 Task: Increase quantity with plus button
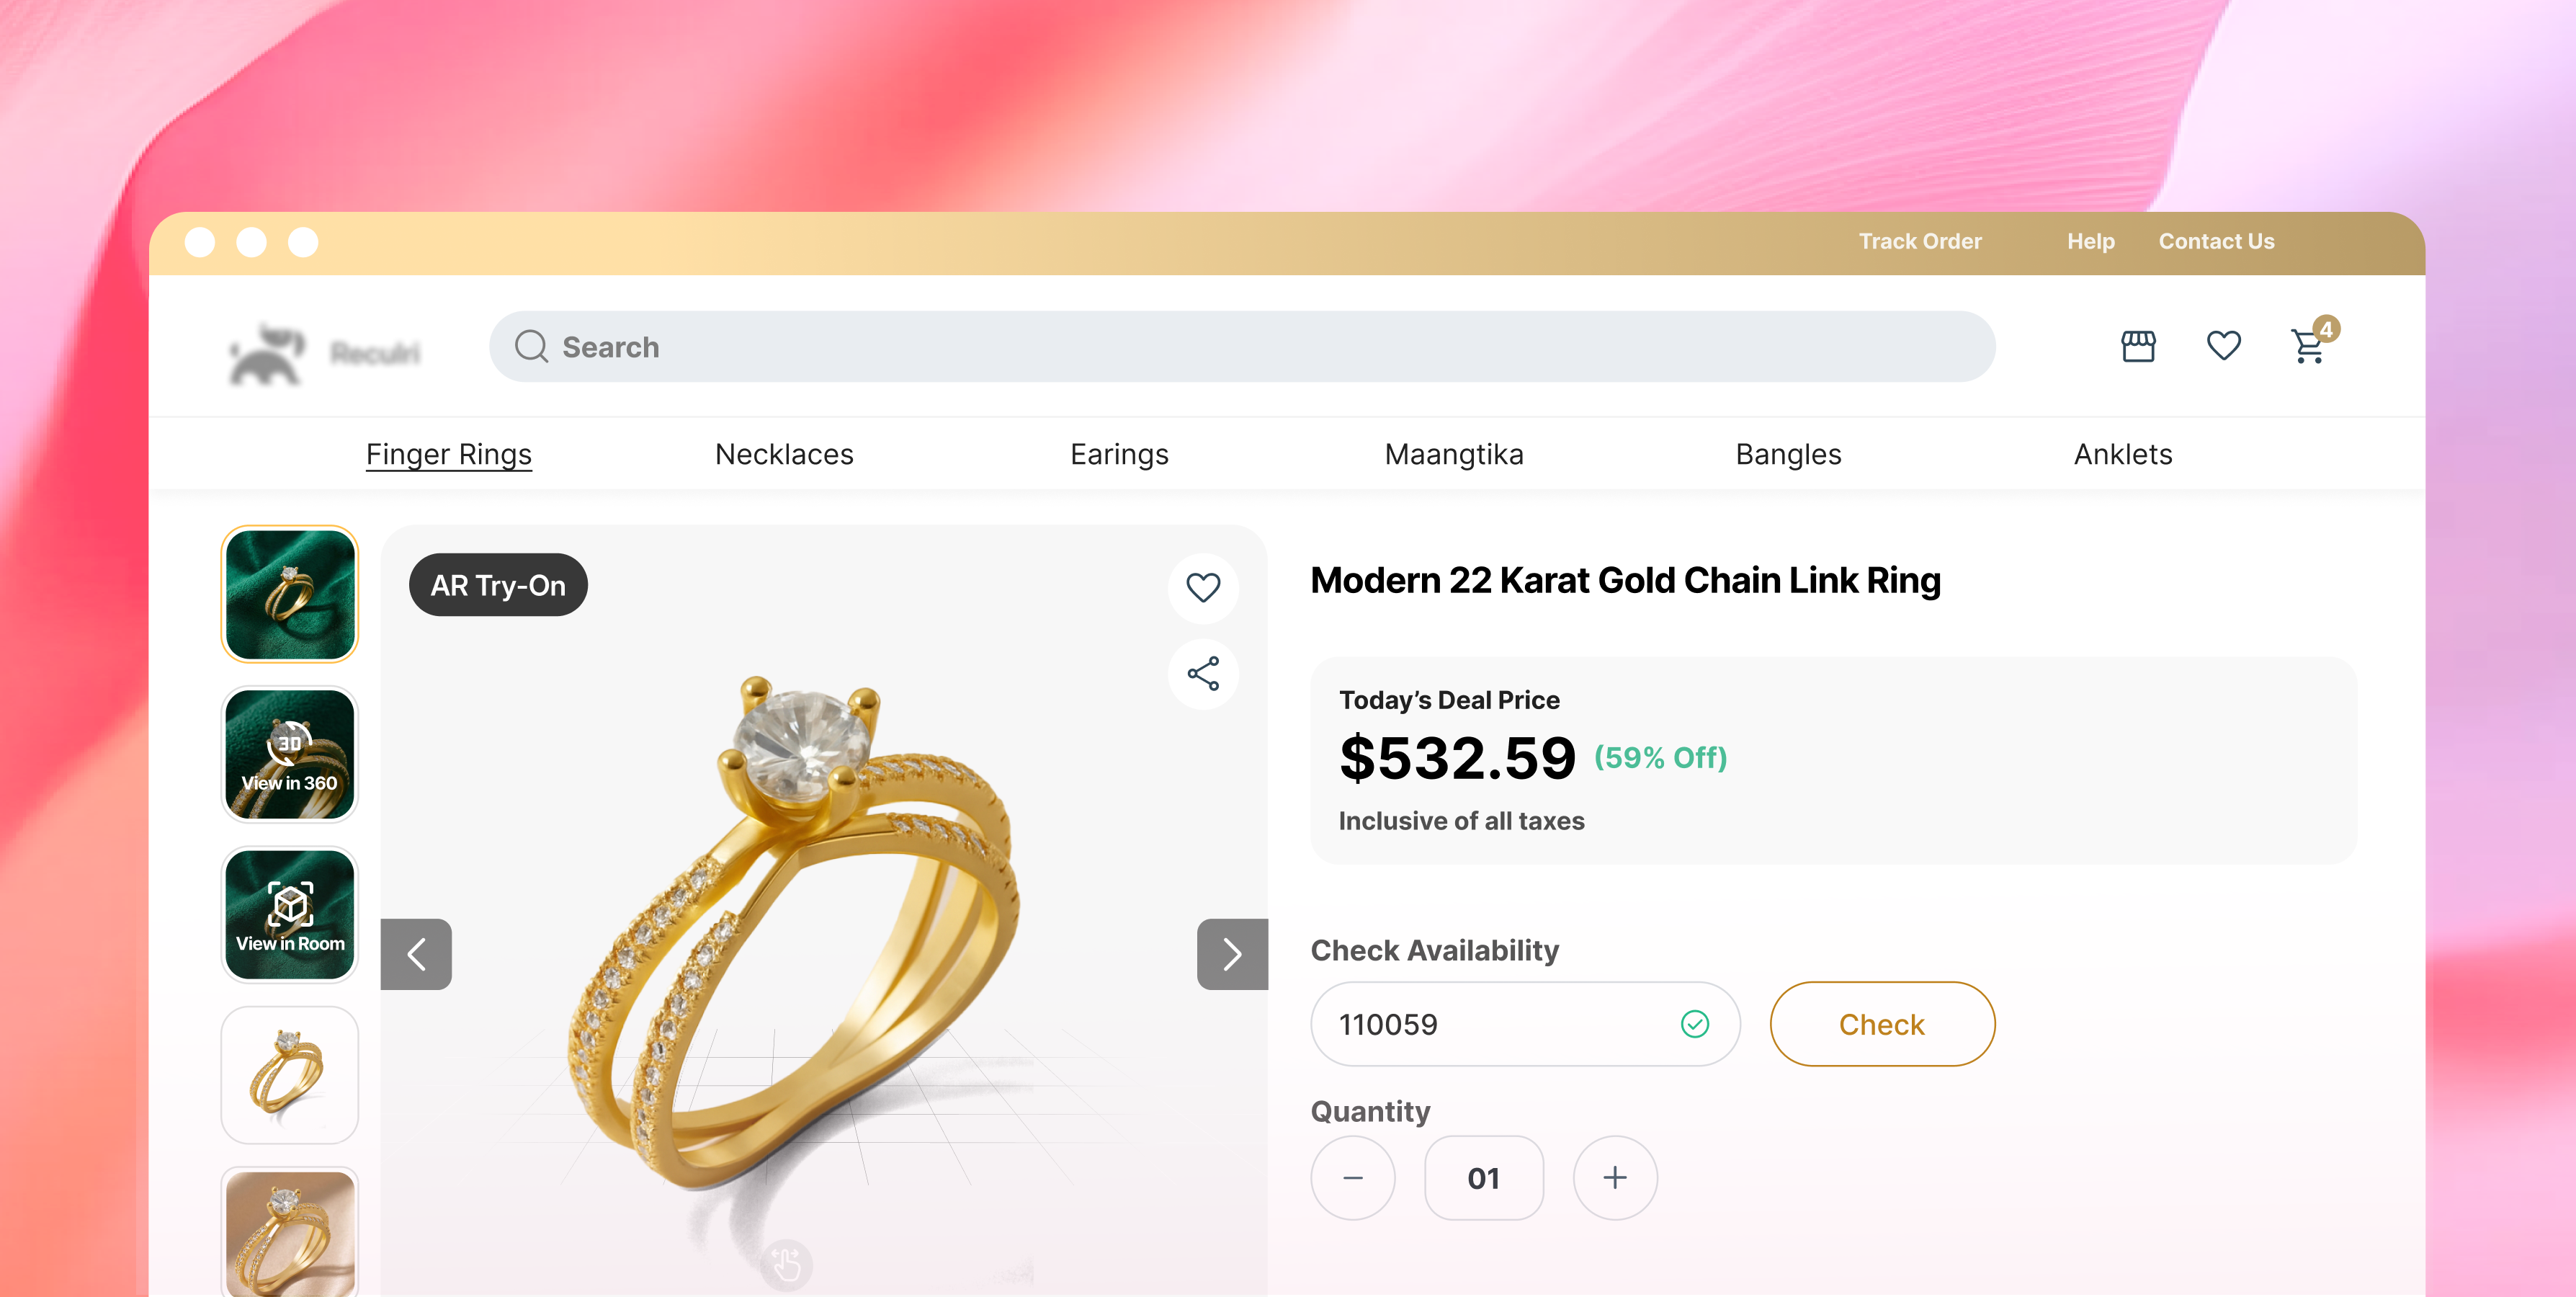[x=1615, y=1178]
